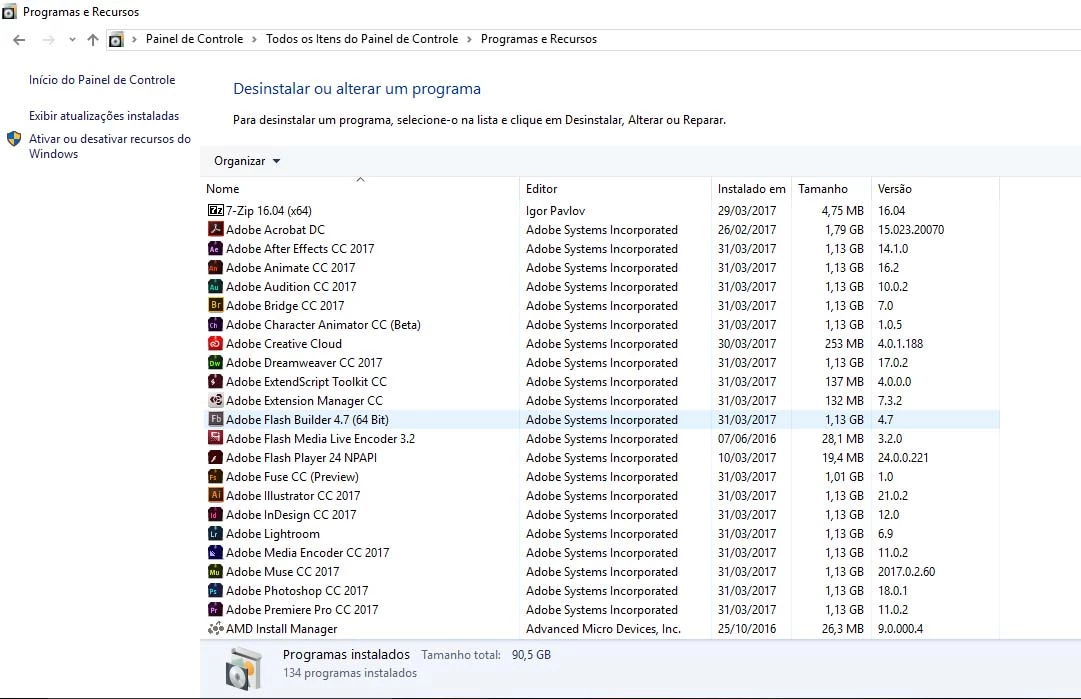Click the Adobe Fuse CC icon
Viewport: 1081px width, 699px height.
pyautogui.click(x=216, y=476)
